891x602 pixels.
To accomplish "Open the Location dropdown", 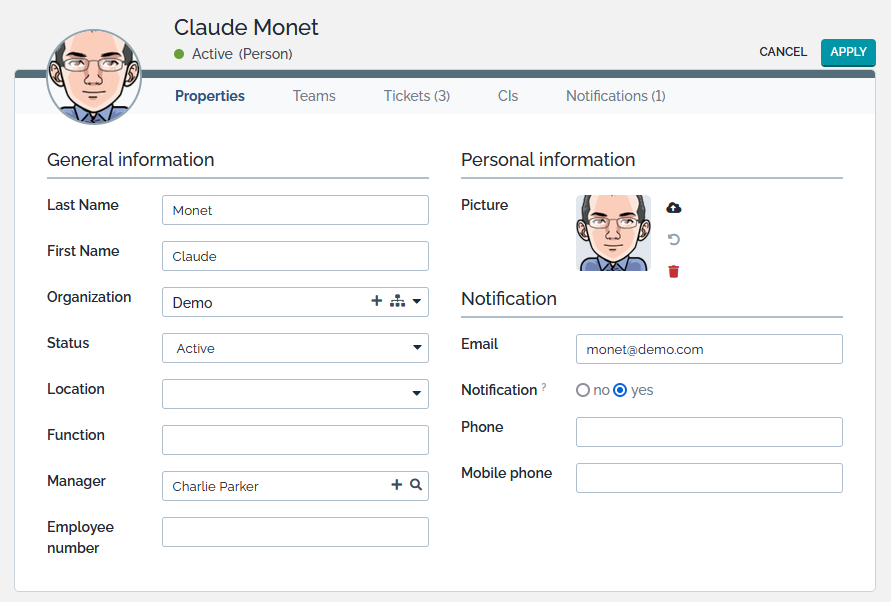I will [x=417, y=394].
